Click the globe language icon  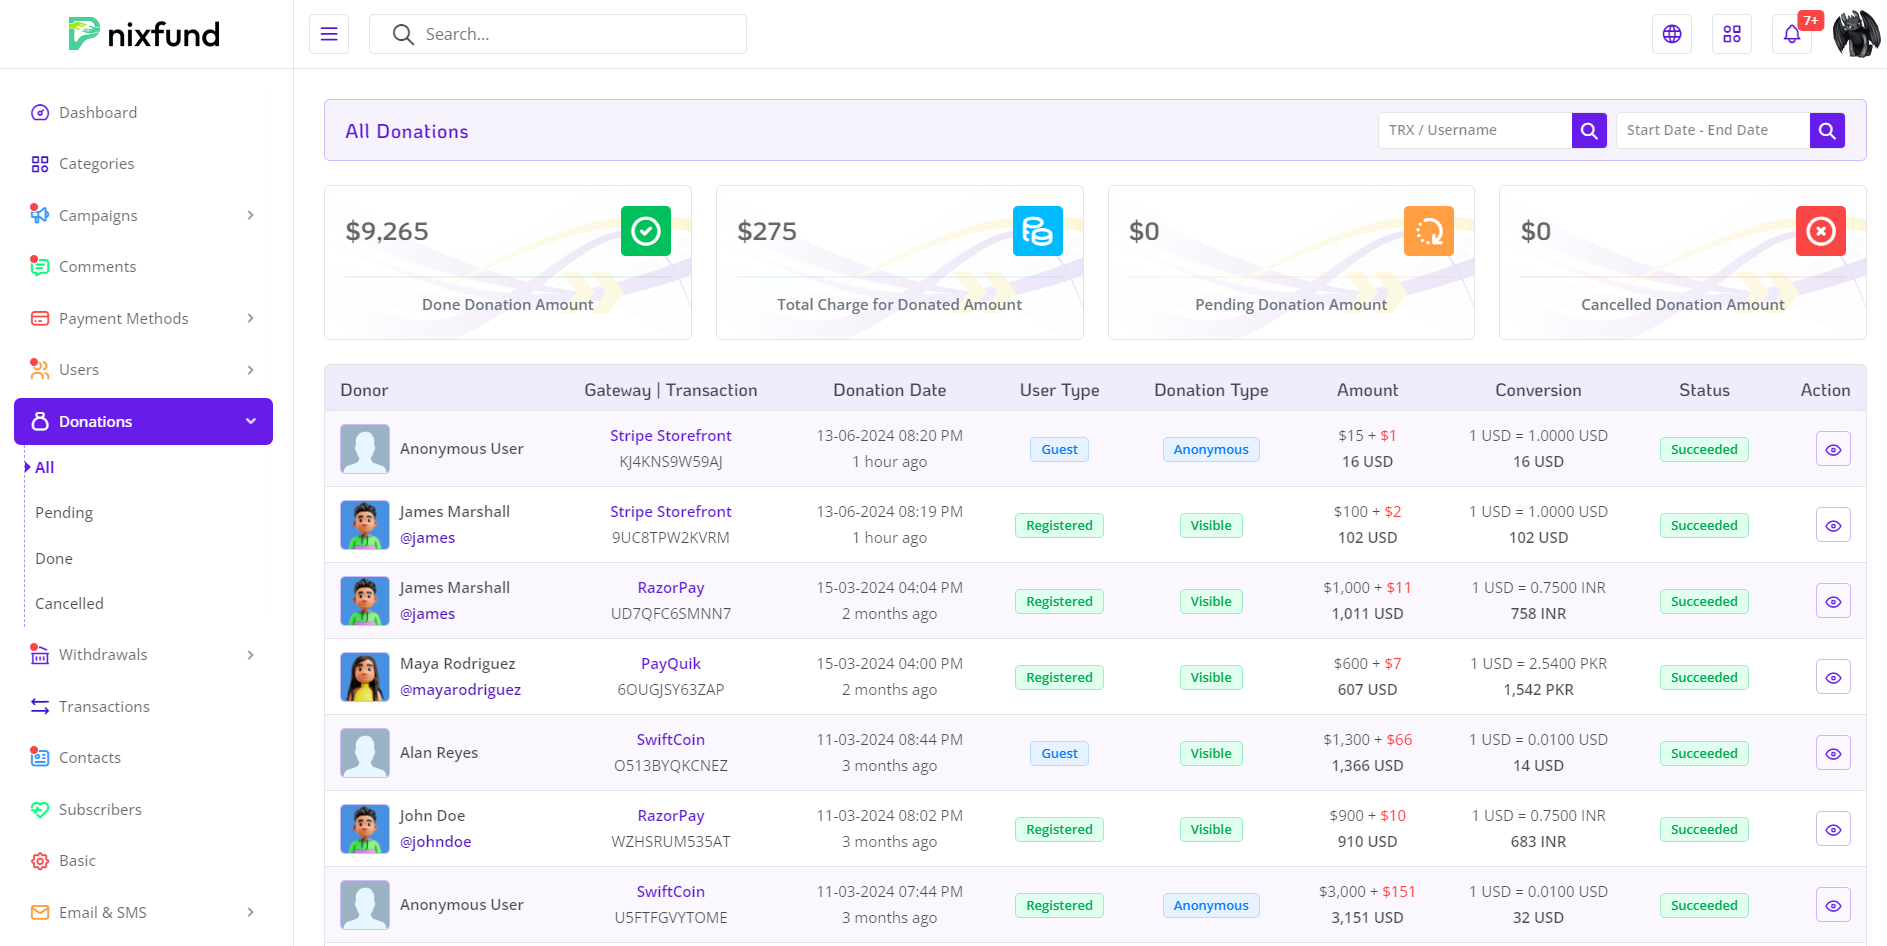coord(1671,34)
